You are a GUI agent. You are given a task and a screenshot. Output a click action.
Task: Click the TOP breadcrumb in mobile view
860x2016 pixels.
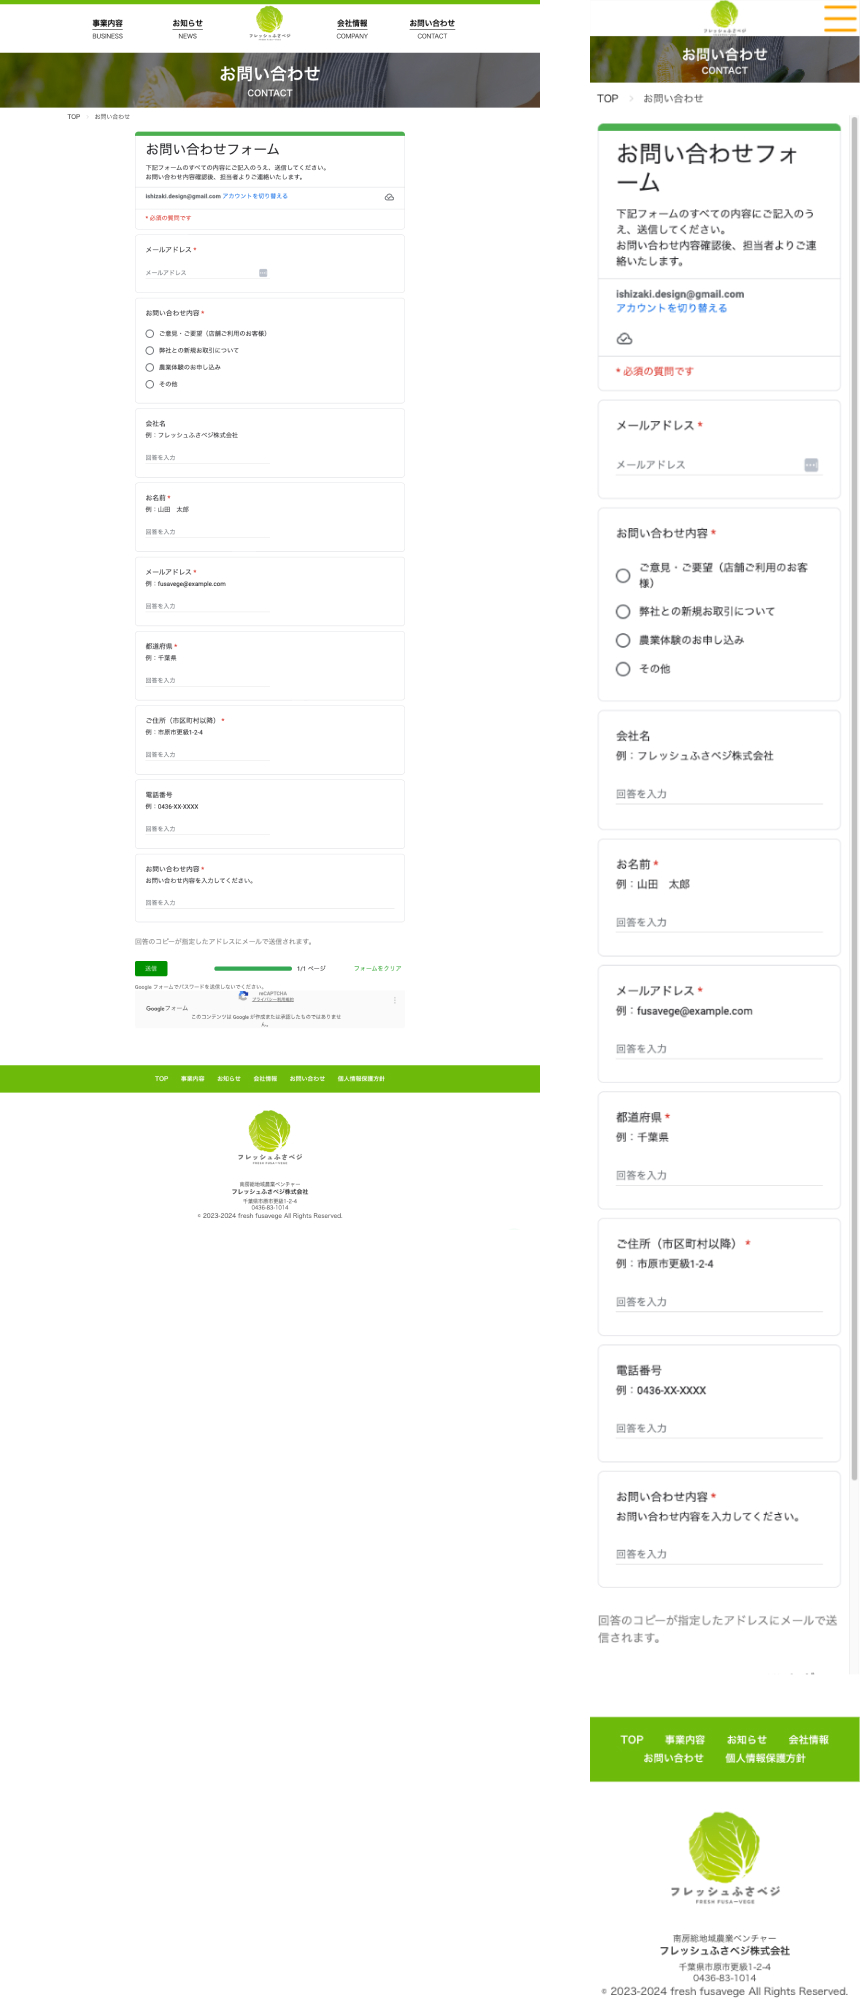(607, 98)
